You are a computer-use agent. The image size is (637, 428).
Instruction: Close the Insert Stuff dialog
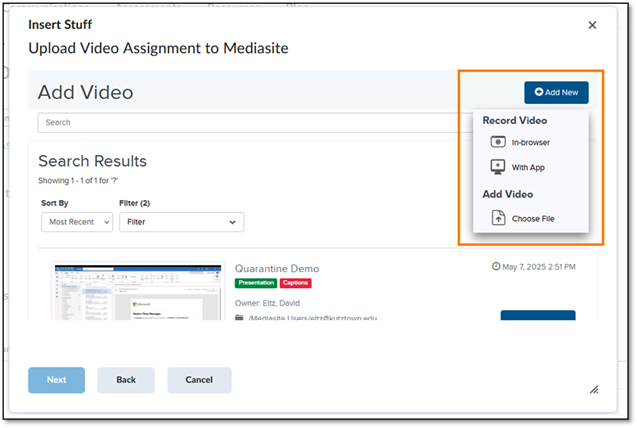[592, 25]
